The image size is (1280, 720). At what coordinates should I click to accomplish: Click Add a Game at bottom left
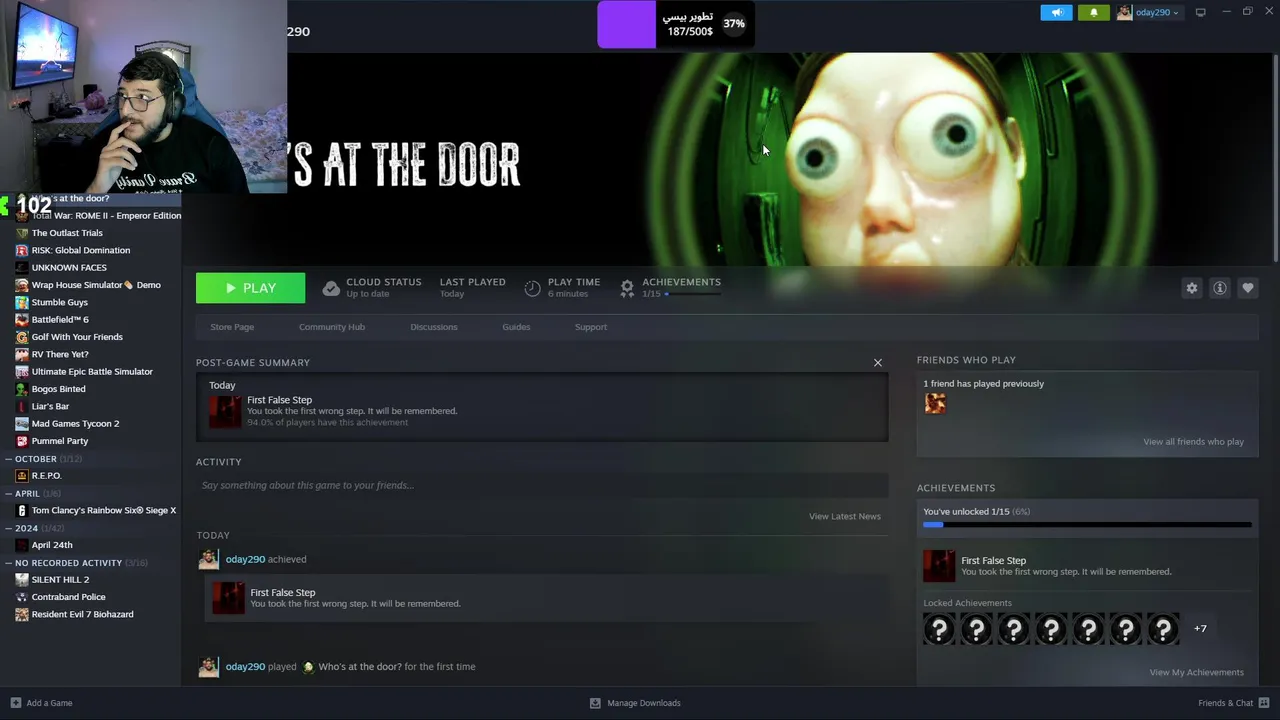[41, 703]
